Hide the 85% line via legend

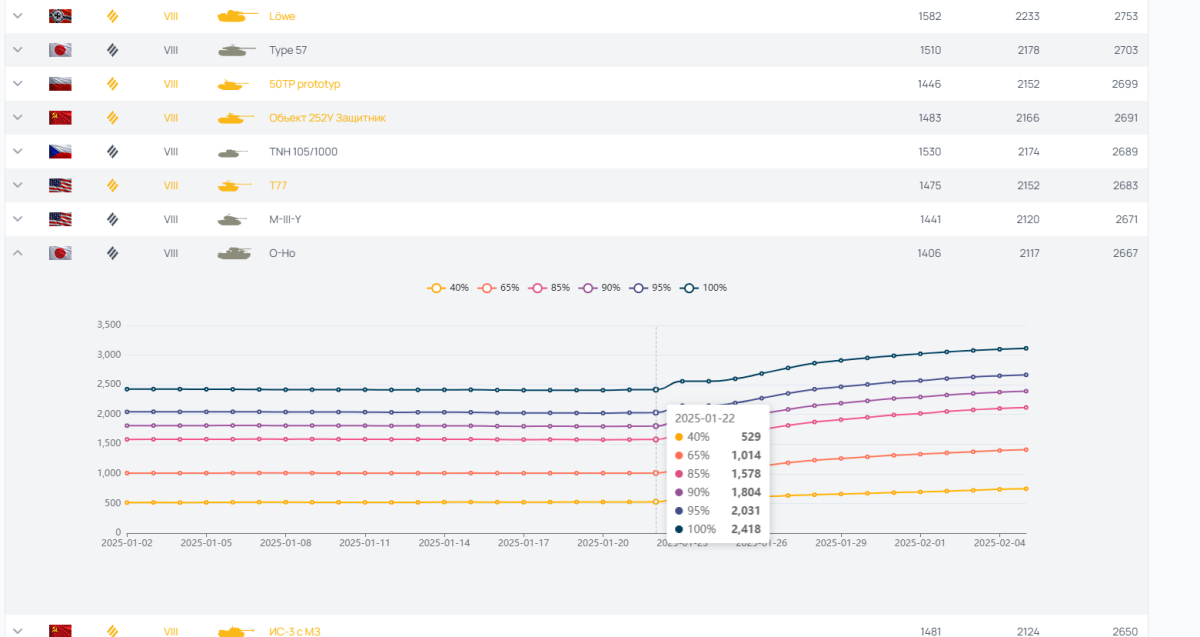coord(550,288)
